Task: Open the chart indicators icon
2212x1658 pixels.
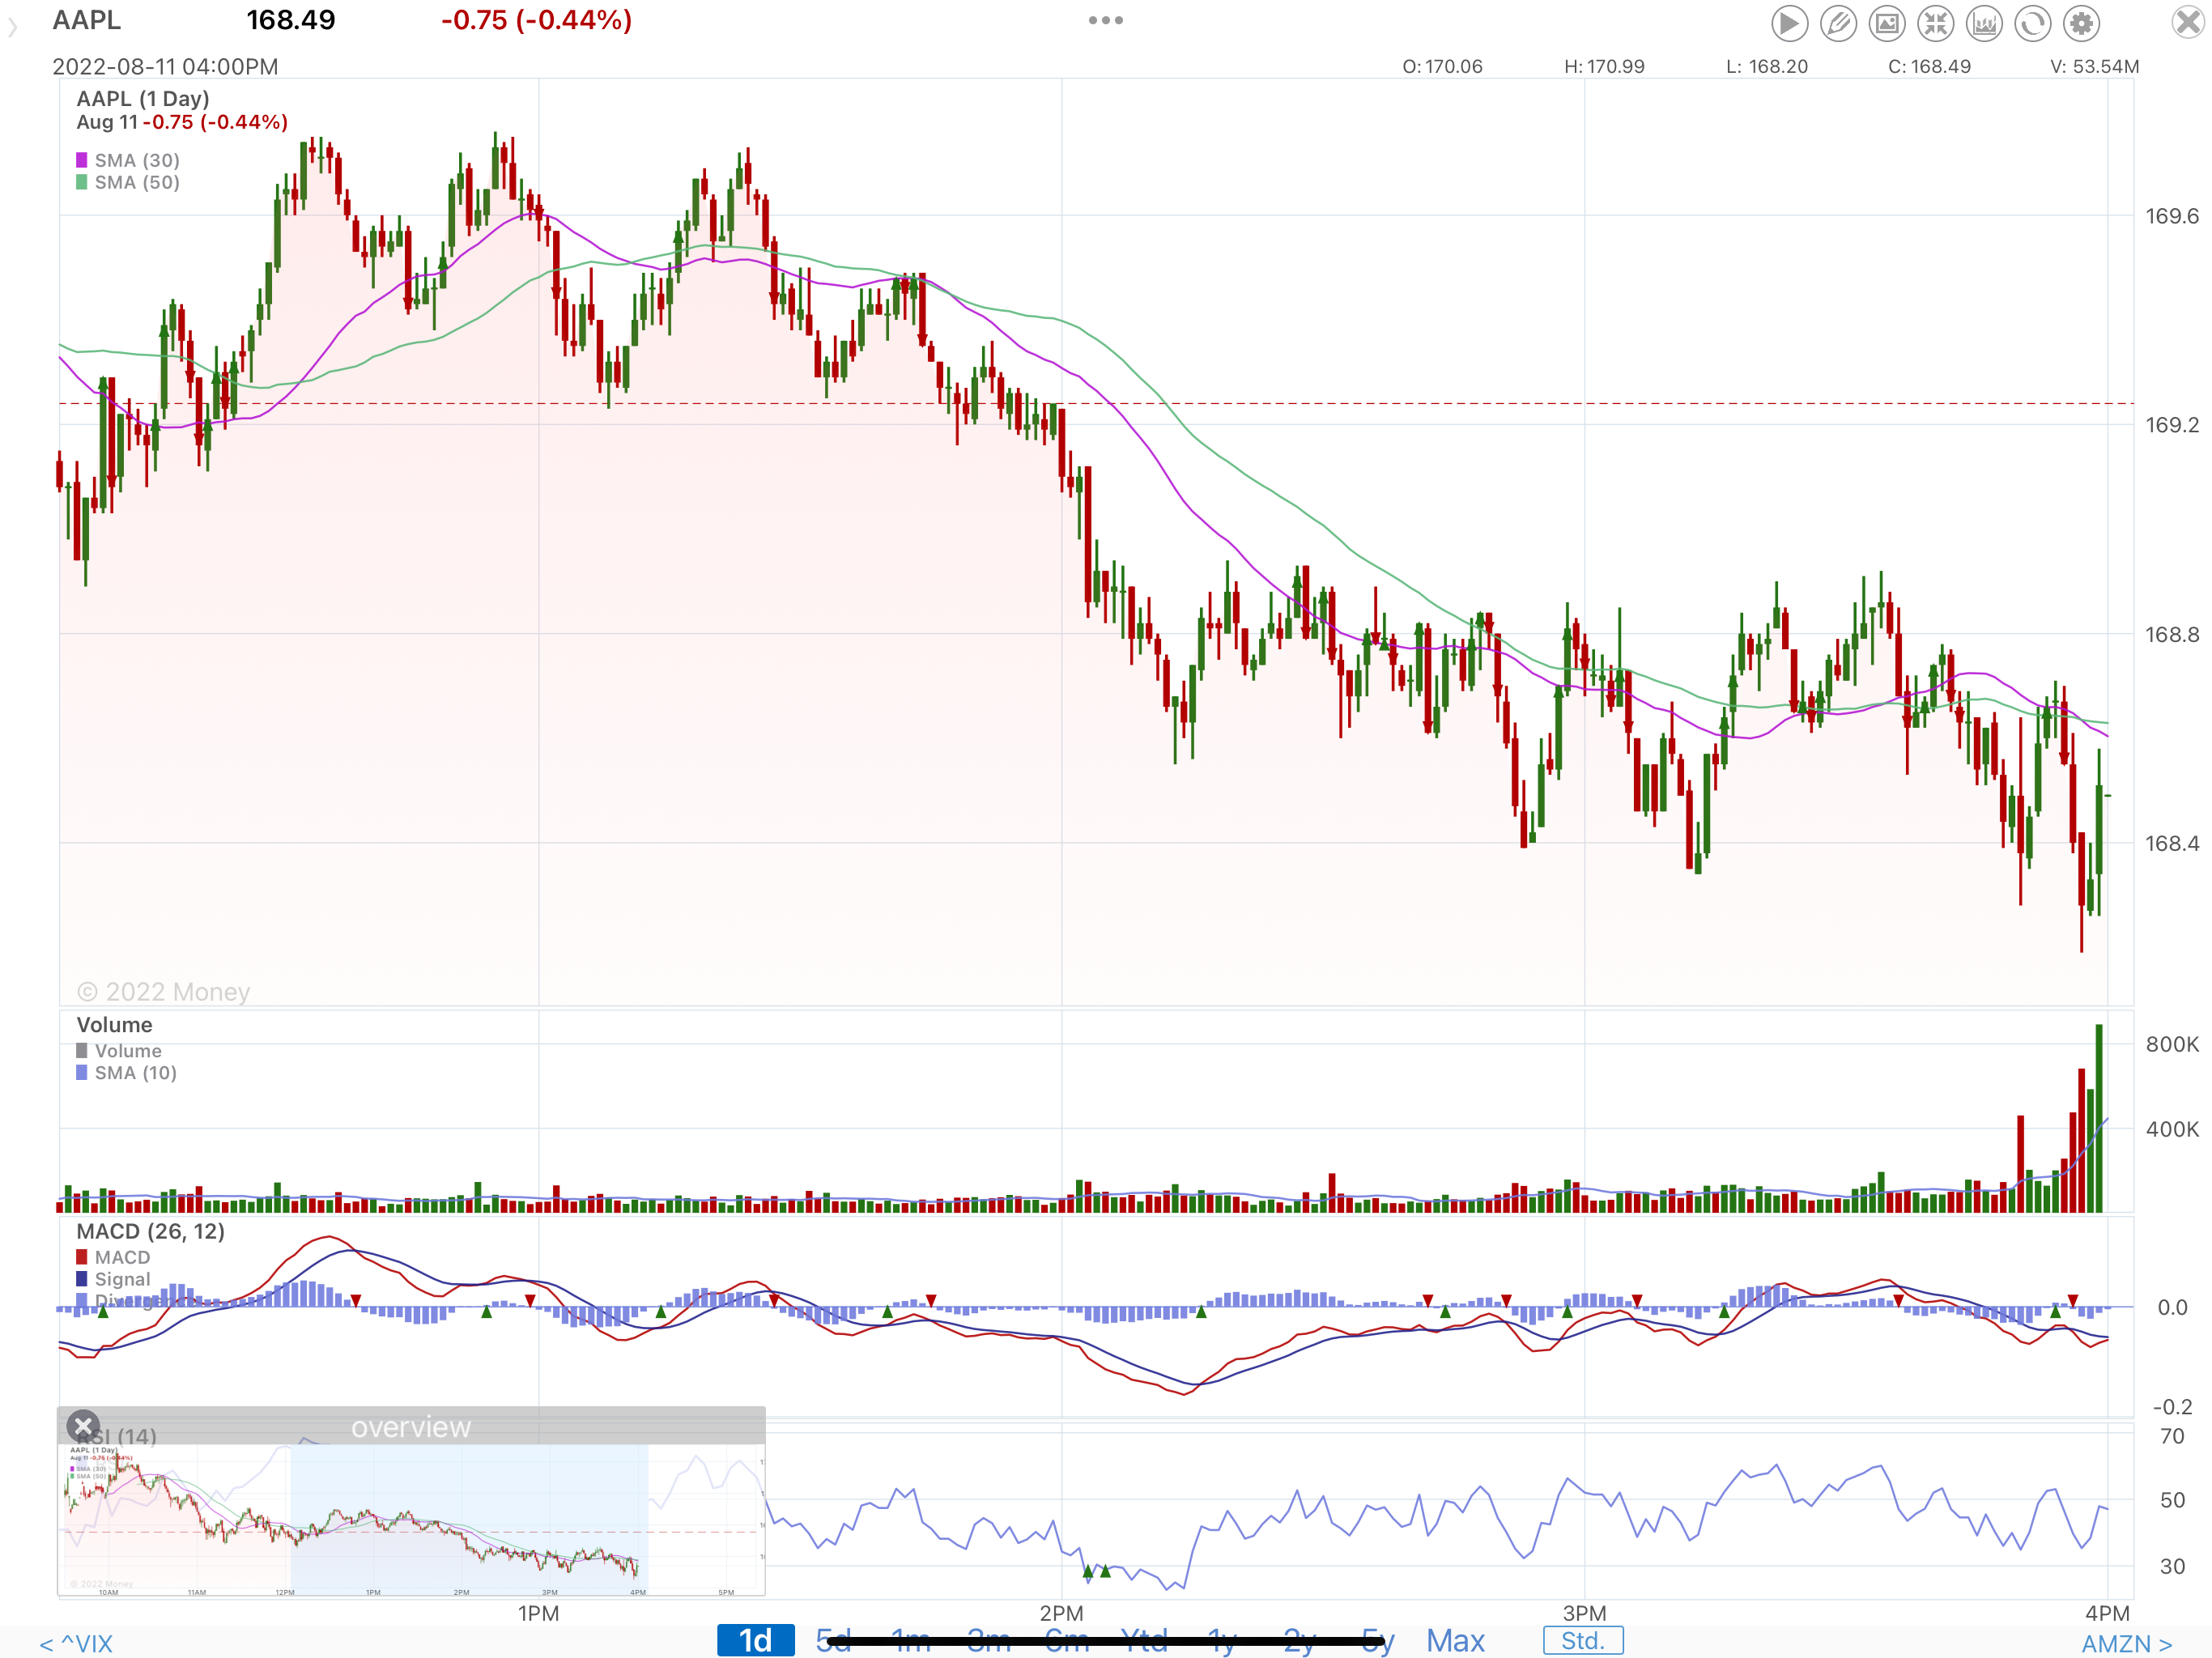Action: point(1984,23)
